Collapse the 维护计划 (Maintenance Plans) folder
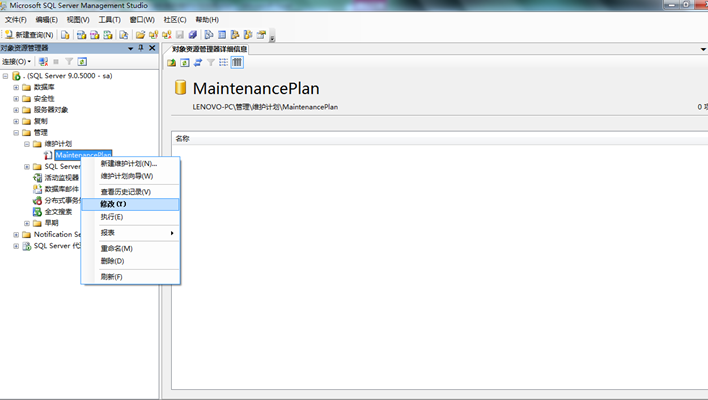 27,144
